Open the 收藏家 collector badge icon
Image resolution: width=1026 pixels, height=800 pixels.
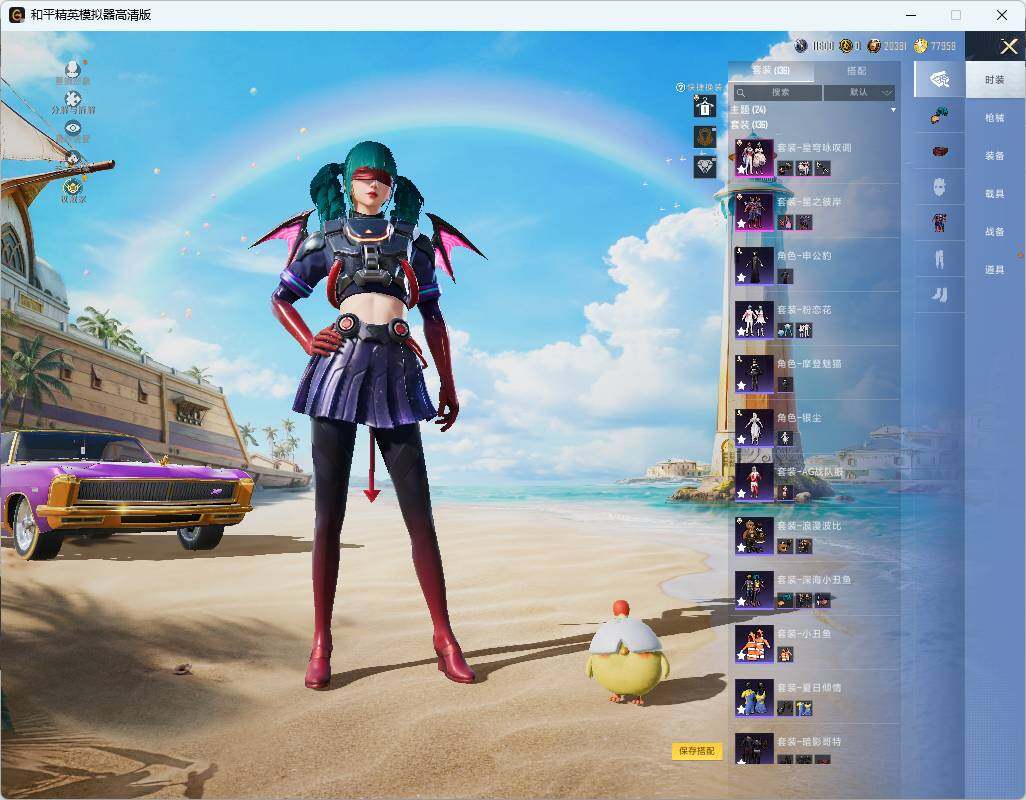click(x=73, y=188)
